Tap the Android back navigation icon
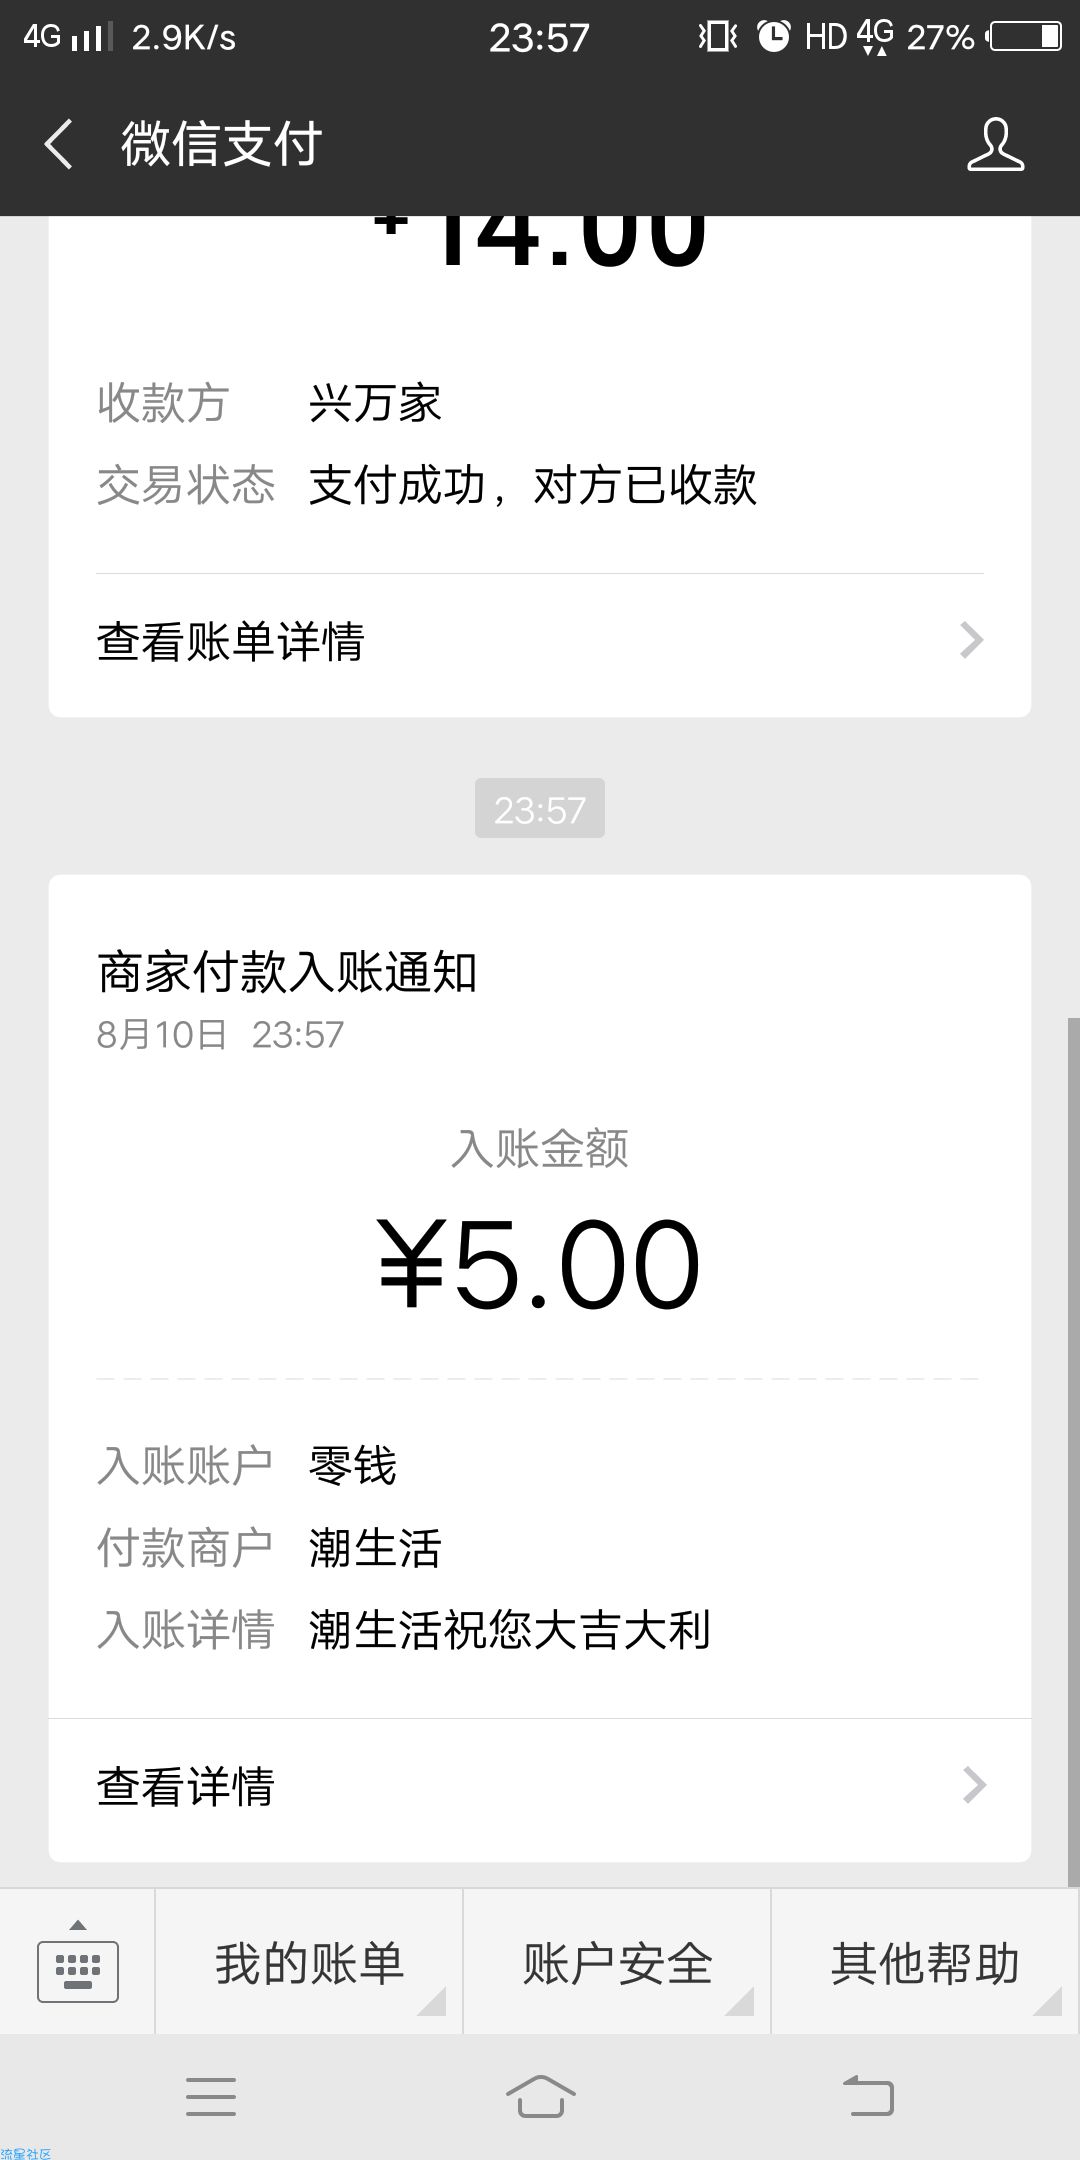 coord(868,2096)
